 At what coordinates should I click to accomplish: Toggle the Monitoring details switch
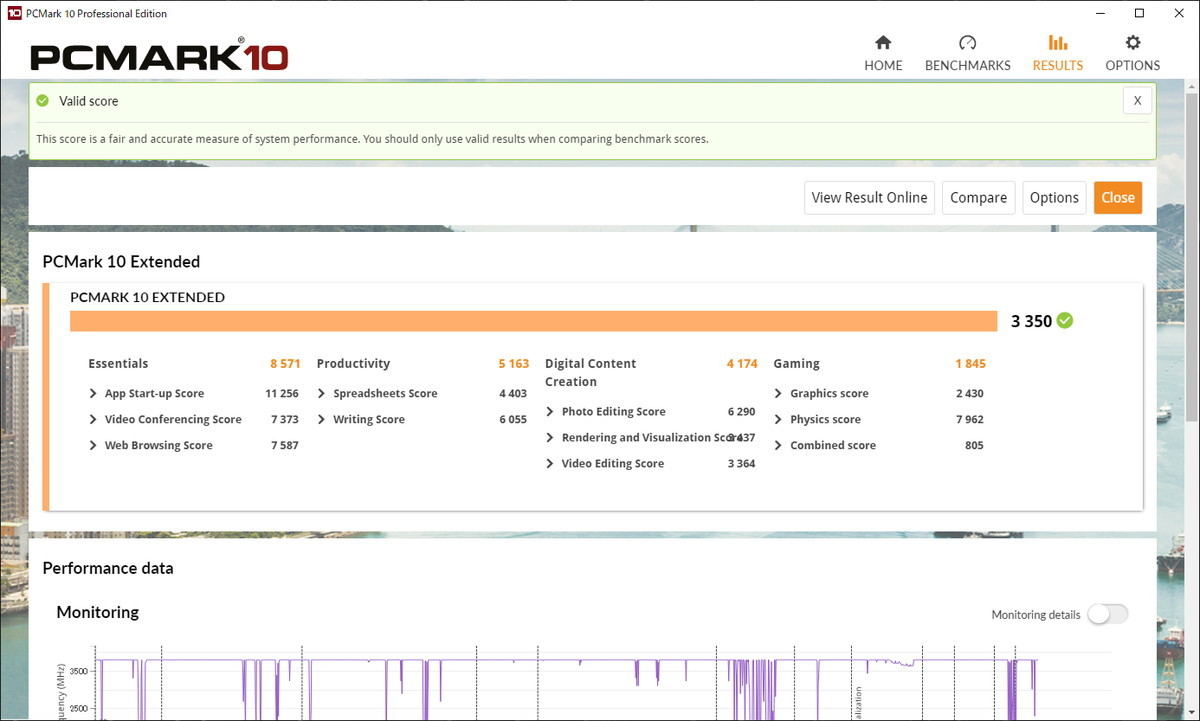click(x=1107, y=614)
